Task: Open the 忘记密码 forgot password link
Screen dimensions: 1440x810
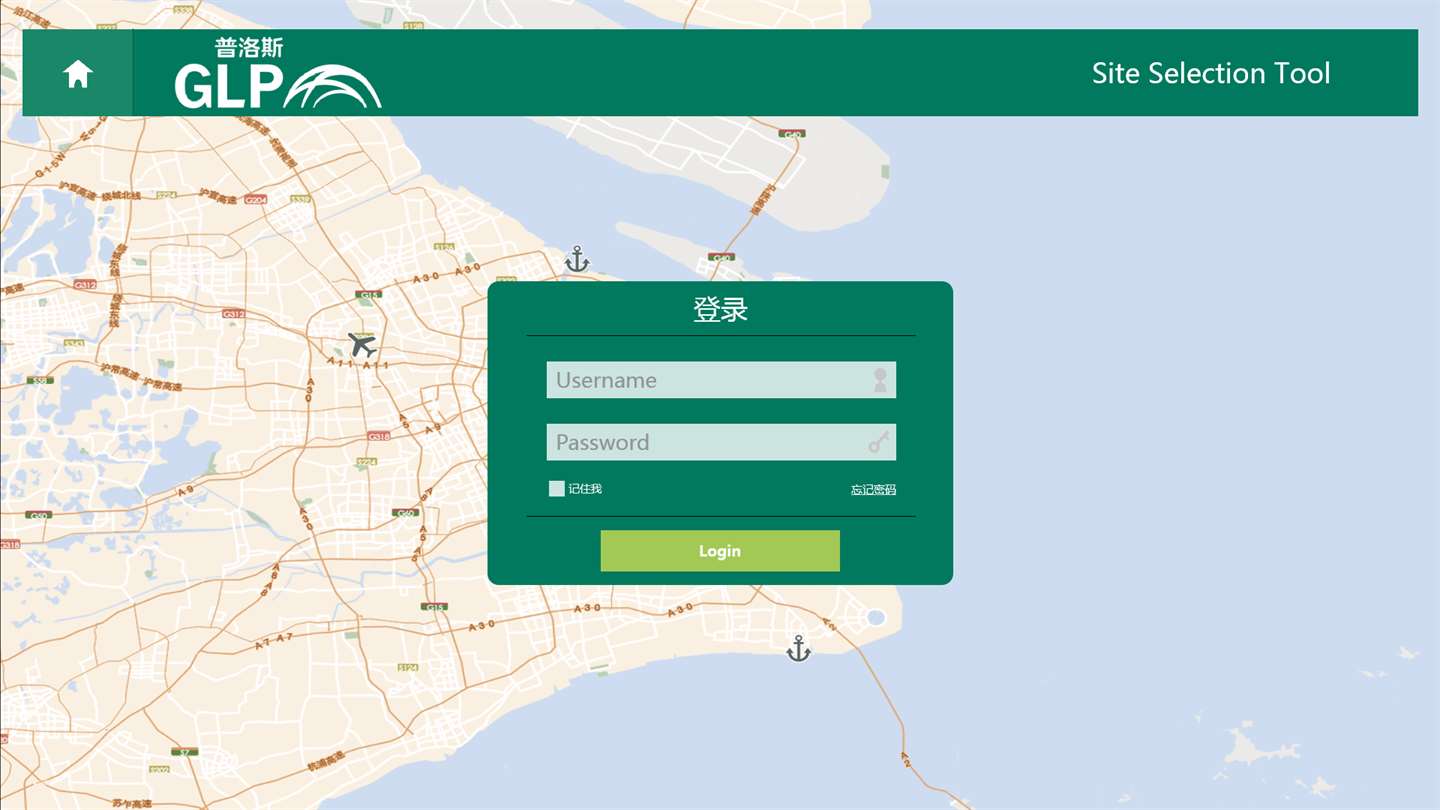Action: (873, 490)
